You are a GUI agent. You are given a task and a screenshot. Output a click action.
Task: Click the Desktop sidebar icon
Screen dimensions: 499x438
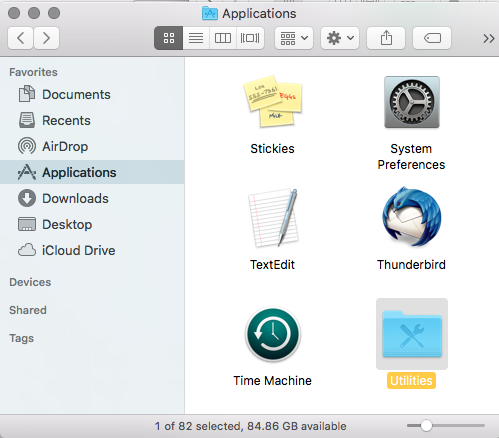27,224
